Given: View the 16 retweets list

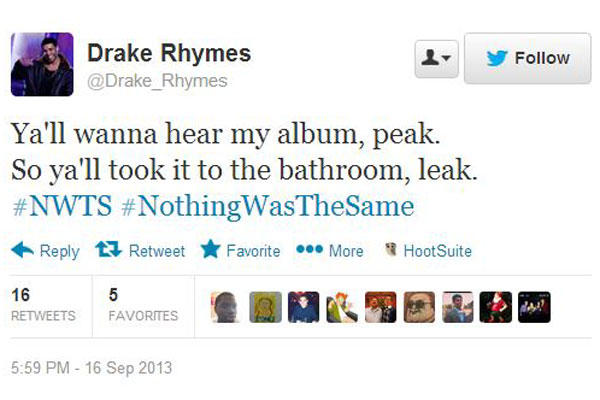Looking at the screenshot, I should [43, 305].
